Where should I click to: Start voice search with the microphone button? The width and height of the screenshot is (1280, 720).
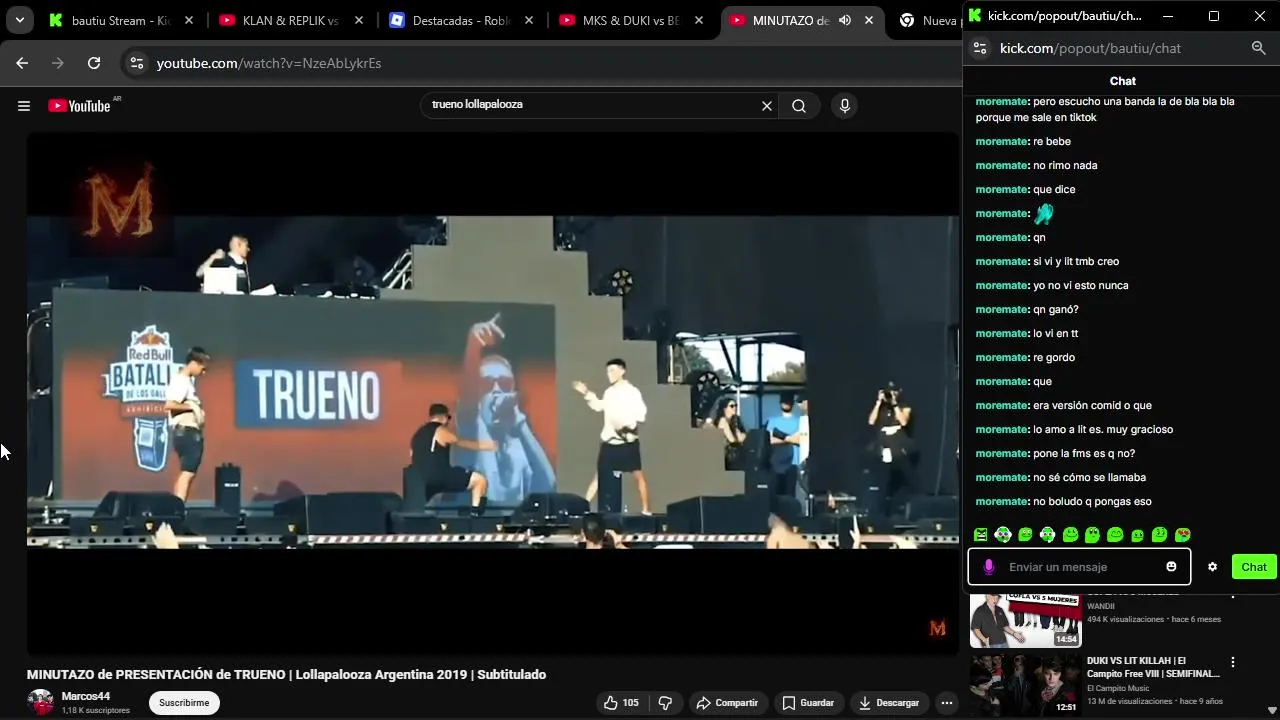tap(845, 106)
